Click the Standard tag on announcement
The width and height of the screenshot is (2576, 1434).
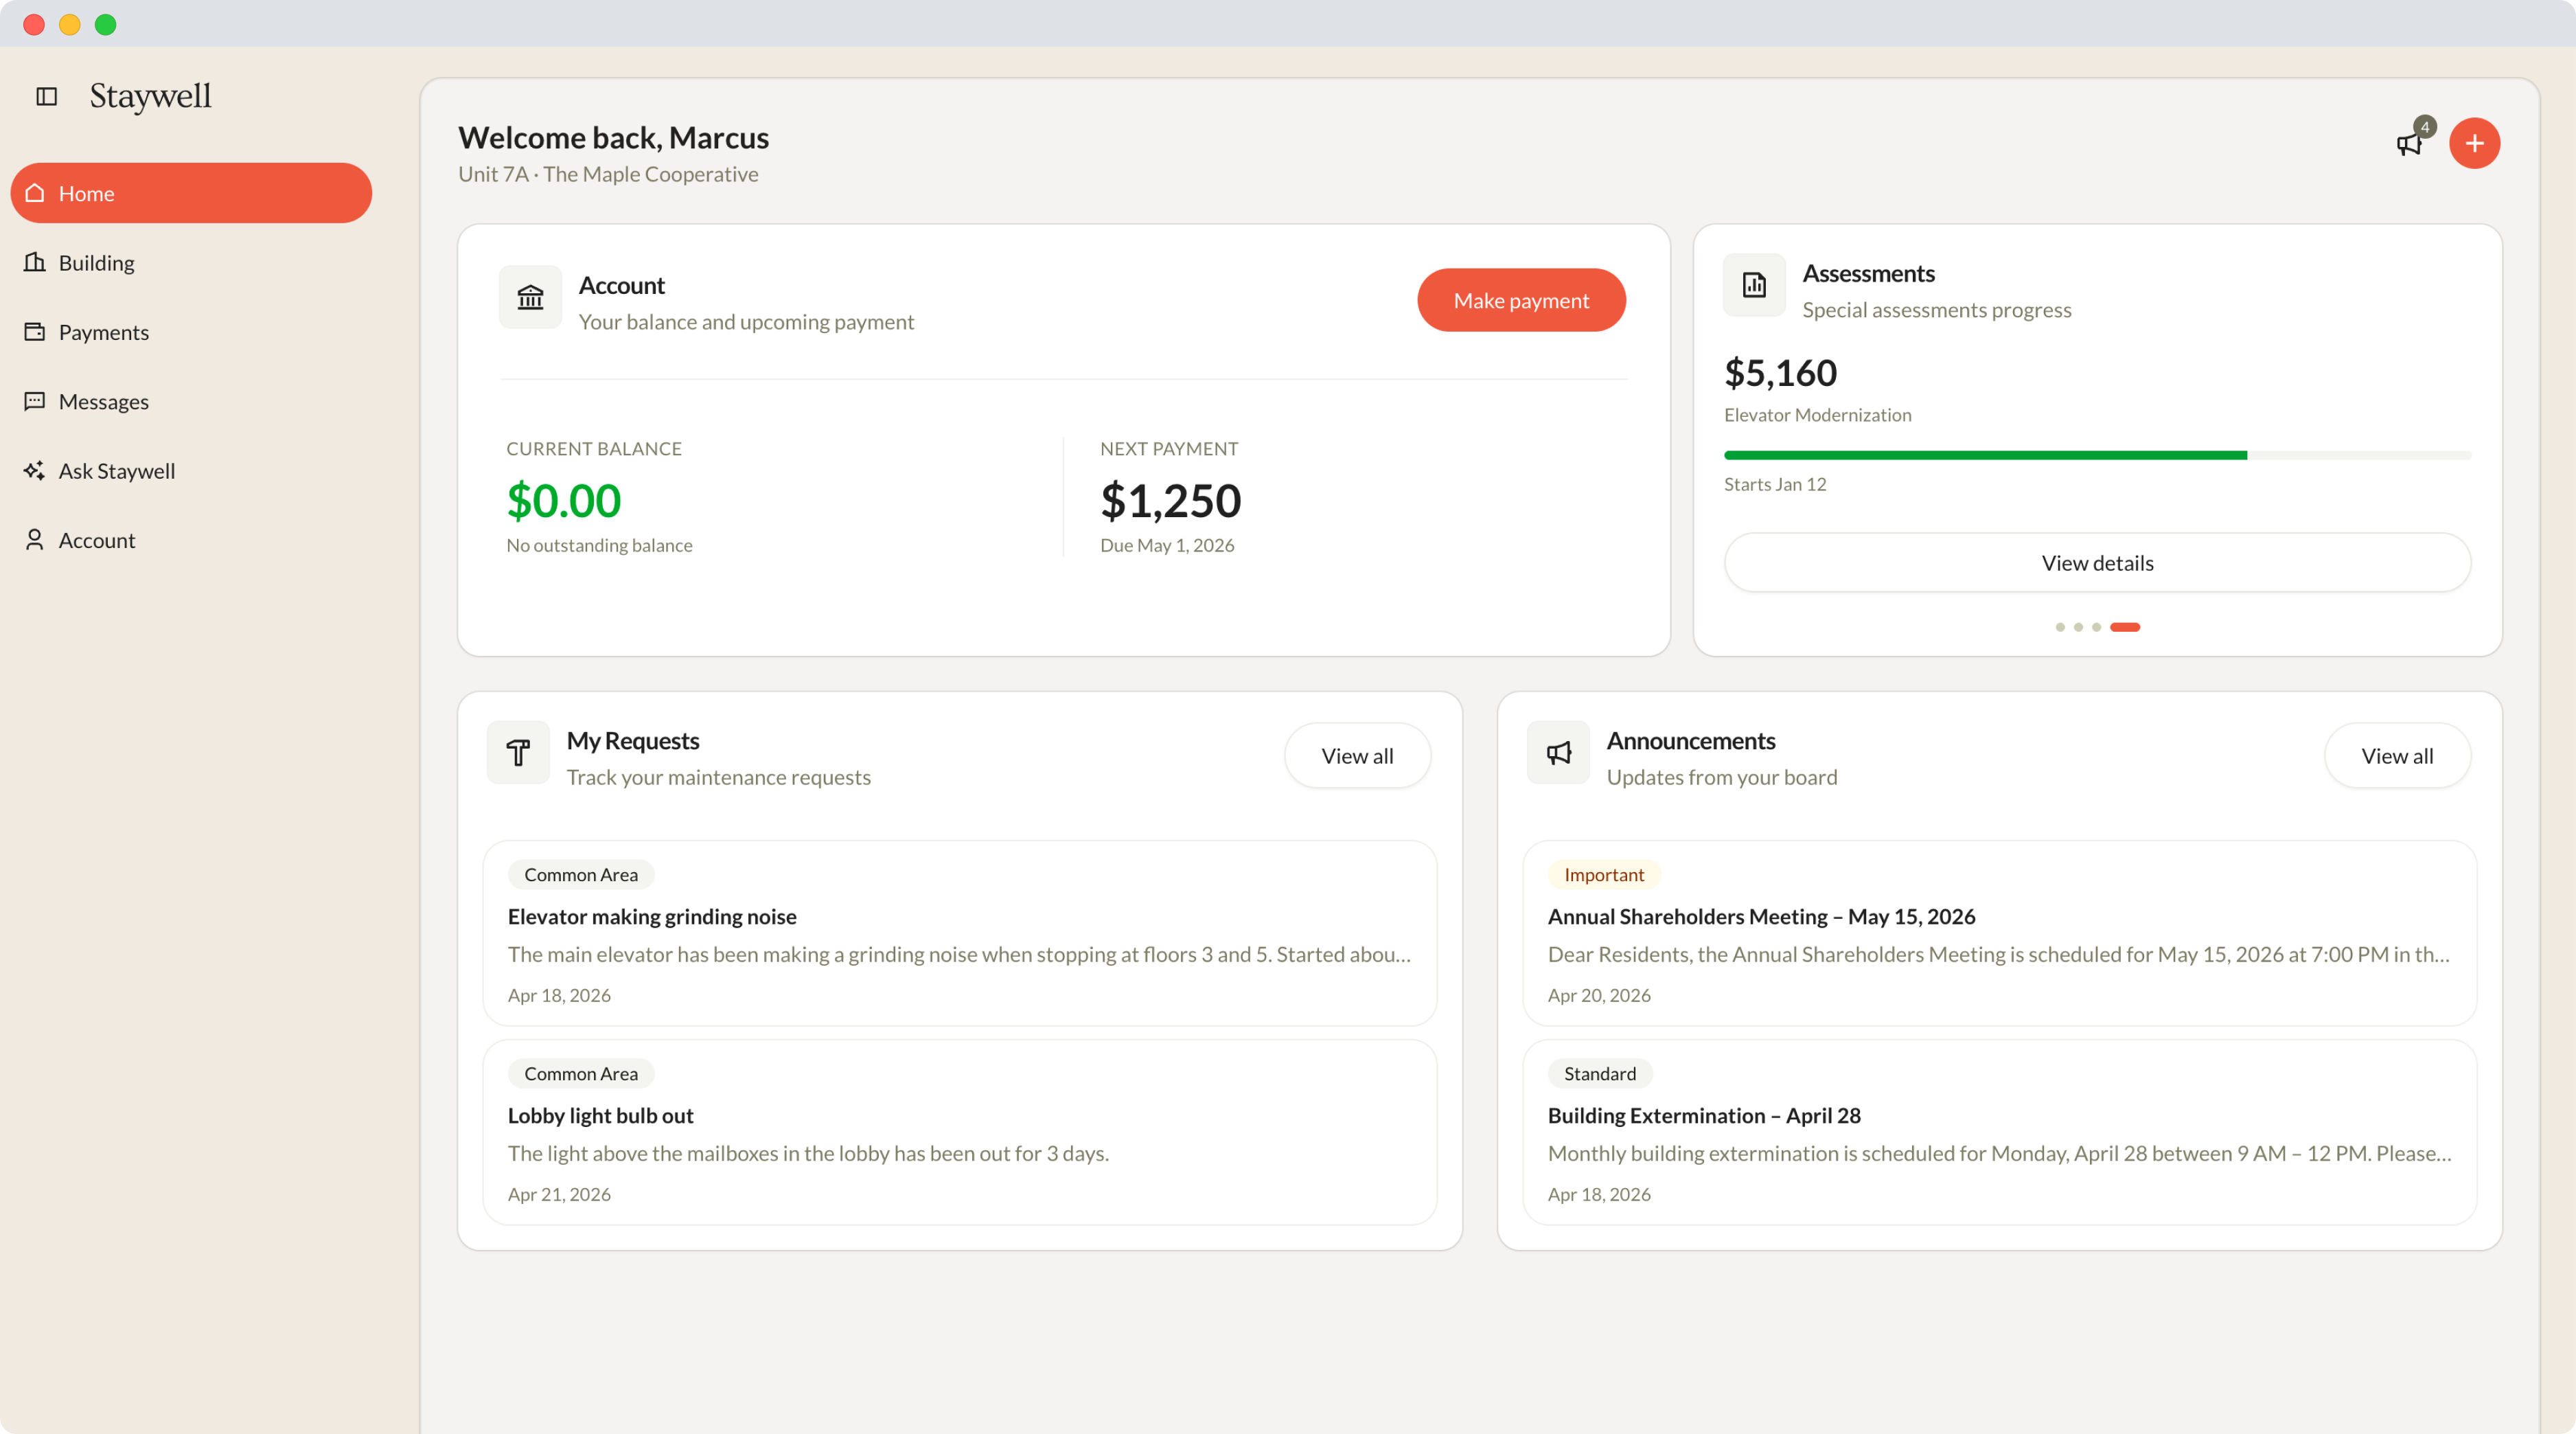(x=1600, y=1074)
